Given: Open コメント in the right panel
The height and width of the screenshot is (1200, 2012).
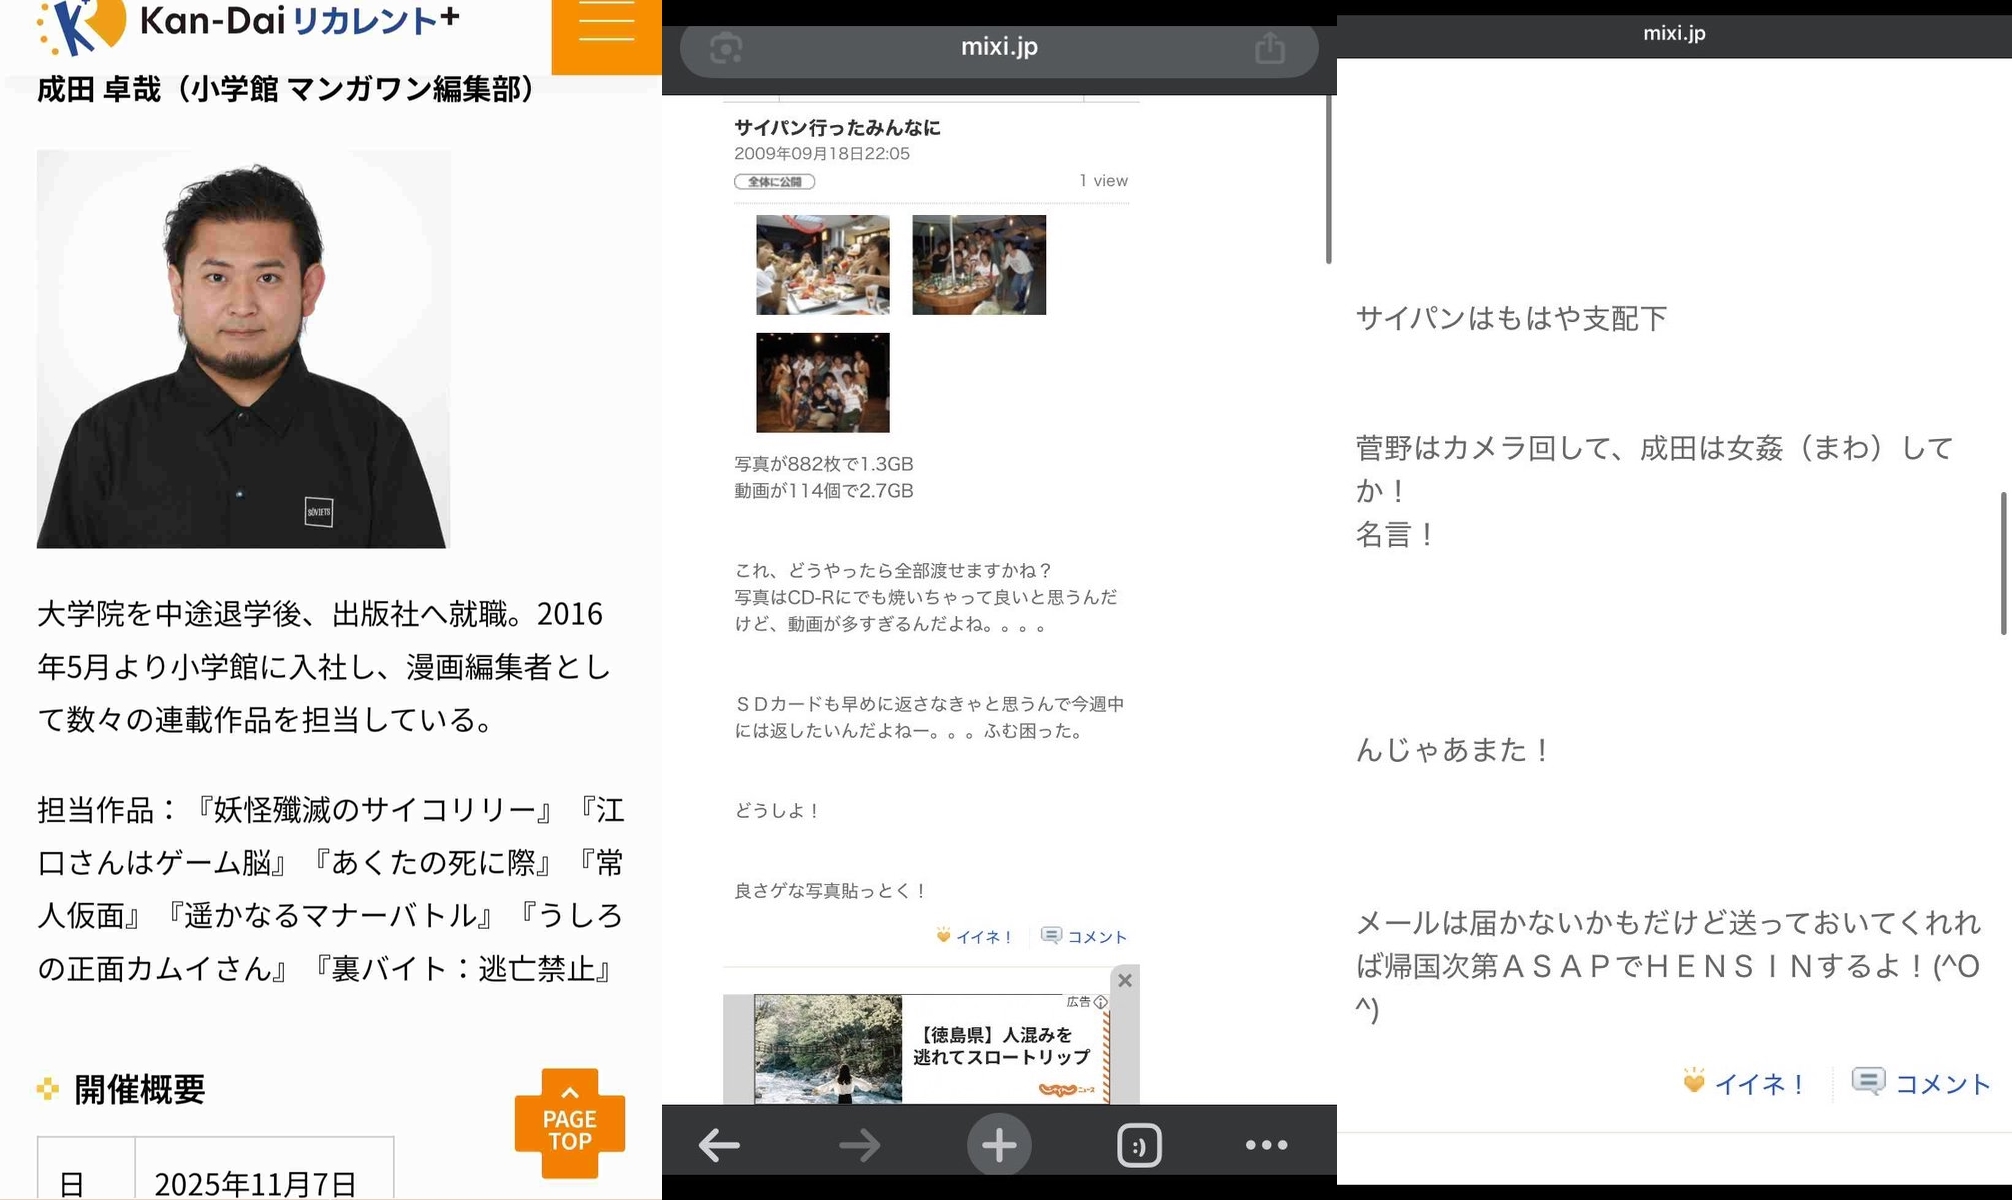Looking at the screenshot, I should point(1921,1083).
